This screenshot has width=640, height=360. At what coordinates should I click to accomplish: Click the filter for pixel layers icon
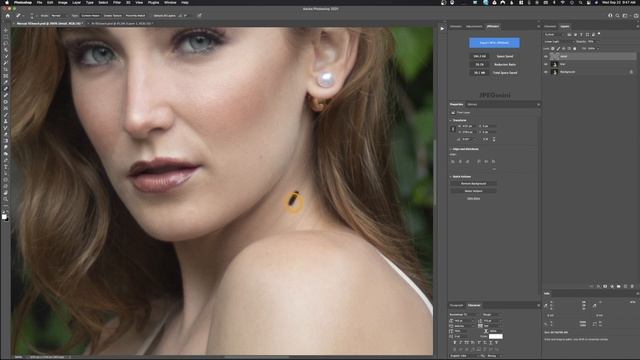(569, 35)
